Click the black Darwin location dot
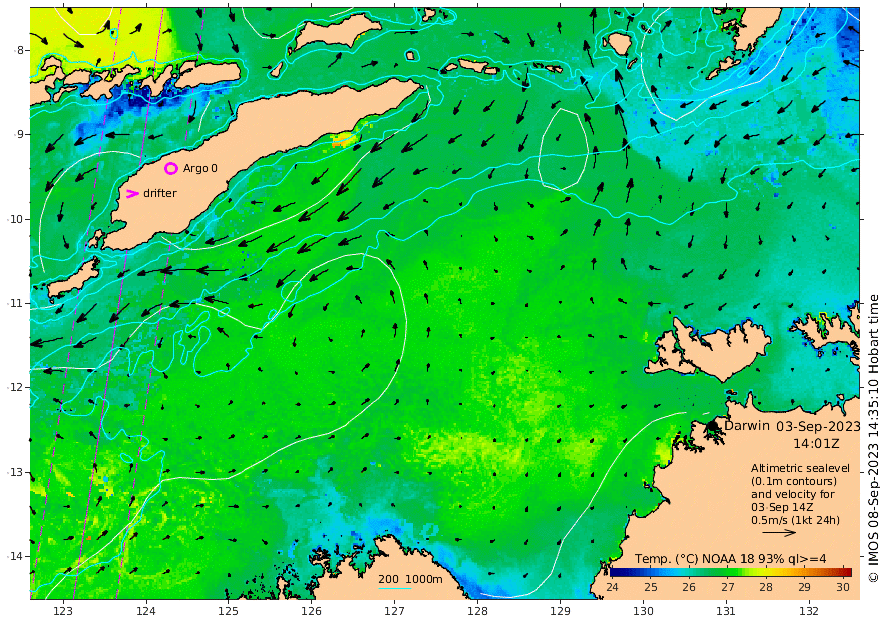The width and height of the screenshot is (880, 630). [x=713, y=426]
